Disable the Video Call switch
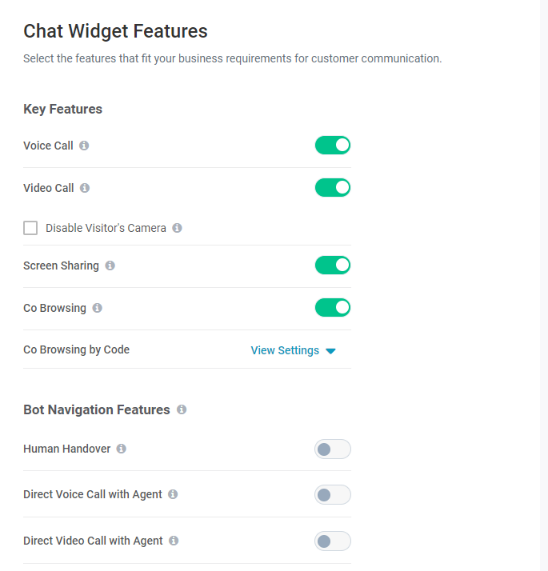Screen dimensions: 548x571 point(333,188)
